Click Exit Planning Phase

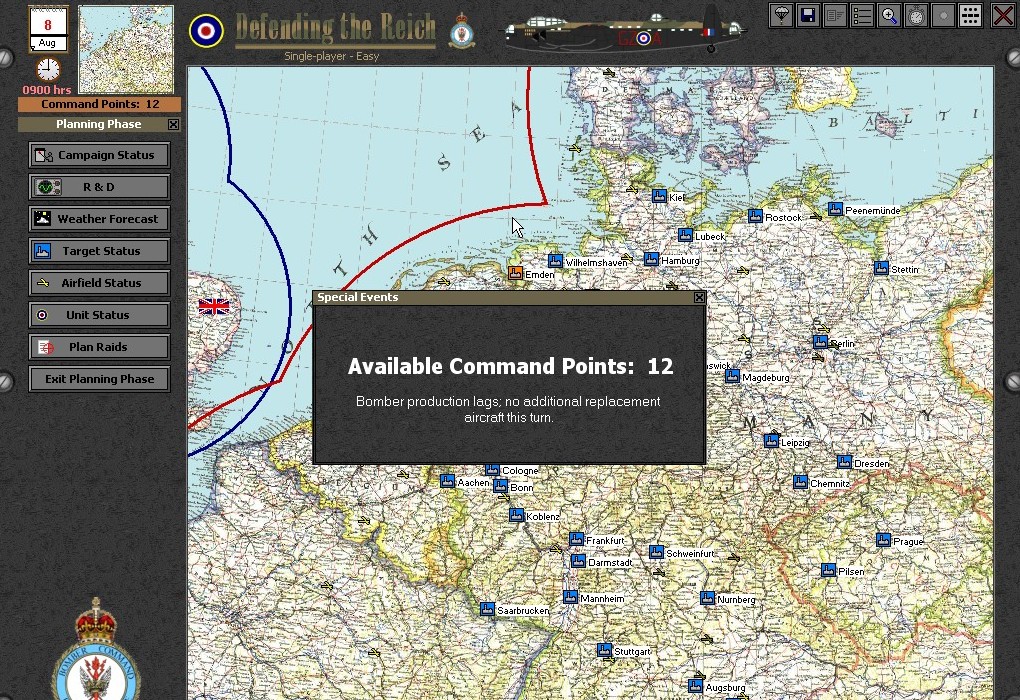point(100,379)
